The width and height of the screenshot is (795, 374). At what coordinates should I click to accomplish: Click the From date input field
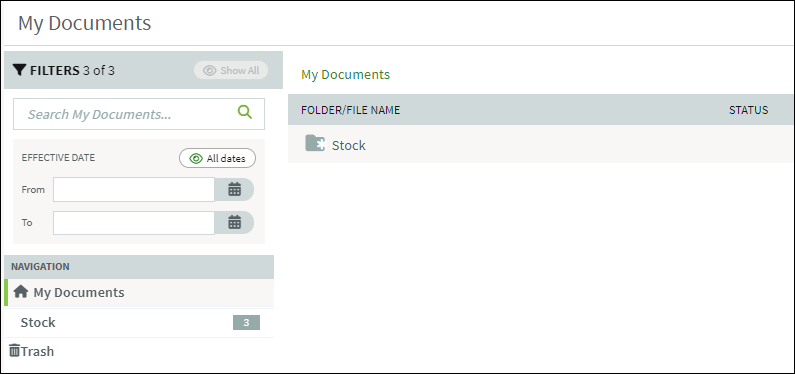tap(134, 190)
